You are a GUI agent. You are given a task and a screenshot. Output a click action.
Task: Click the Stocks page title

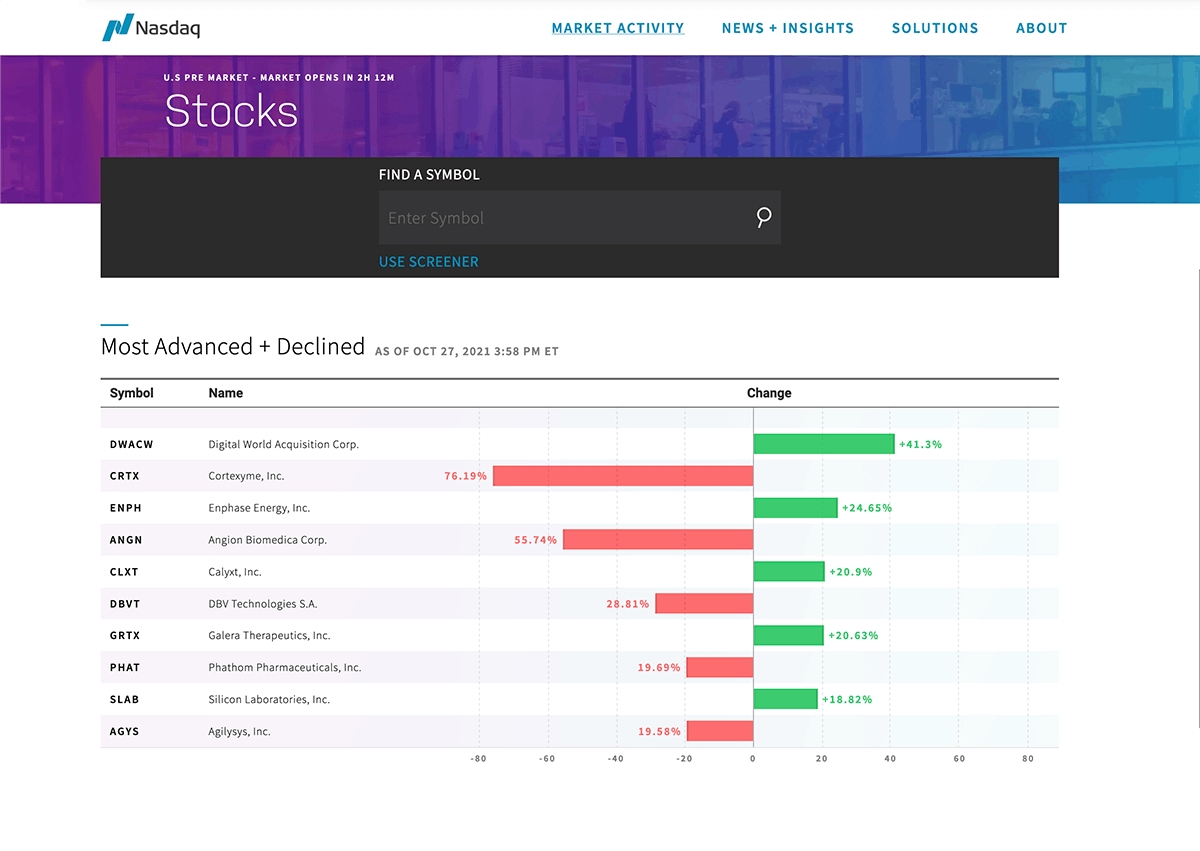(x=232, y=111)
